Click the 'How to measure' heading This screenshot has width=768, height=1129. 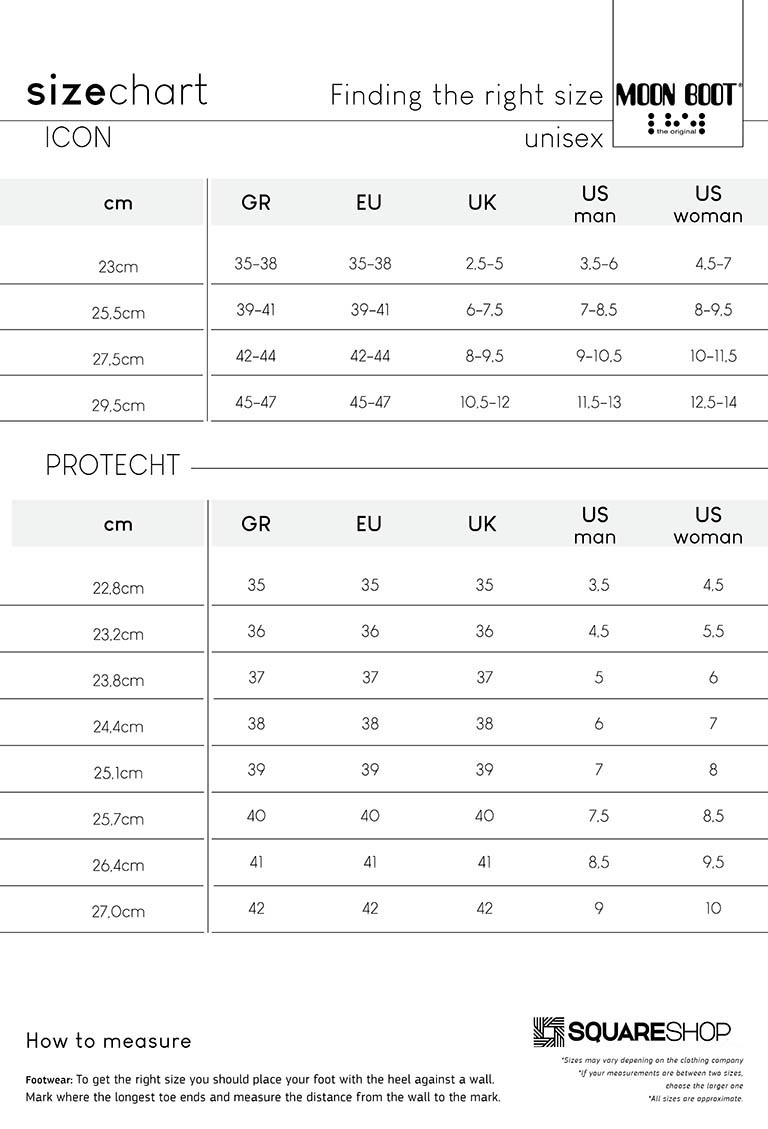(x=109, y=1040)
